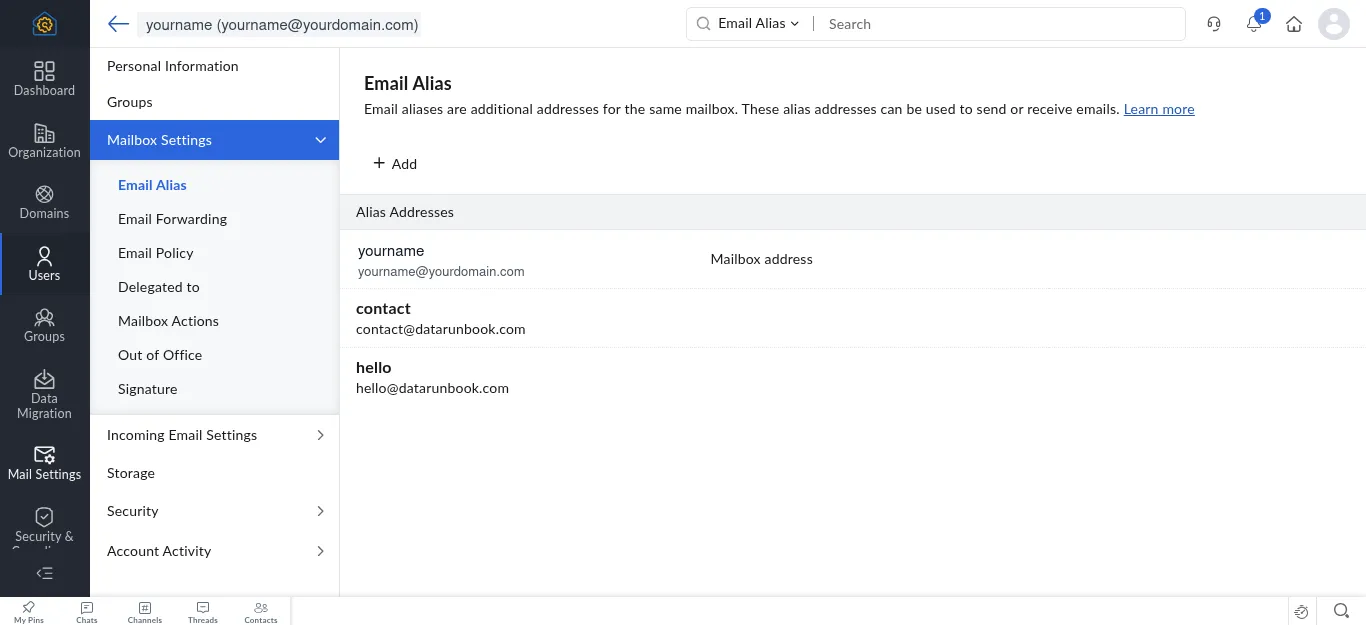The width and height of the screenshot is (1366, 625).
Task: Open the Email Alias search scope dropdown
Action: pos(758,24)
